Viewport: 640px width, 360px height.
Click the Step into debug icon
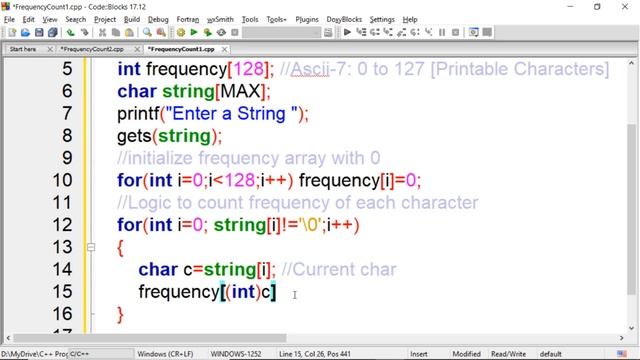coord(388,32)
